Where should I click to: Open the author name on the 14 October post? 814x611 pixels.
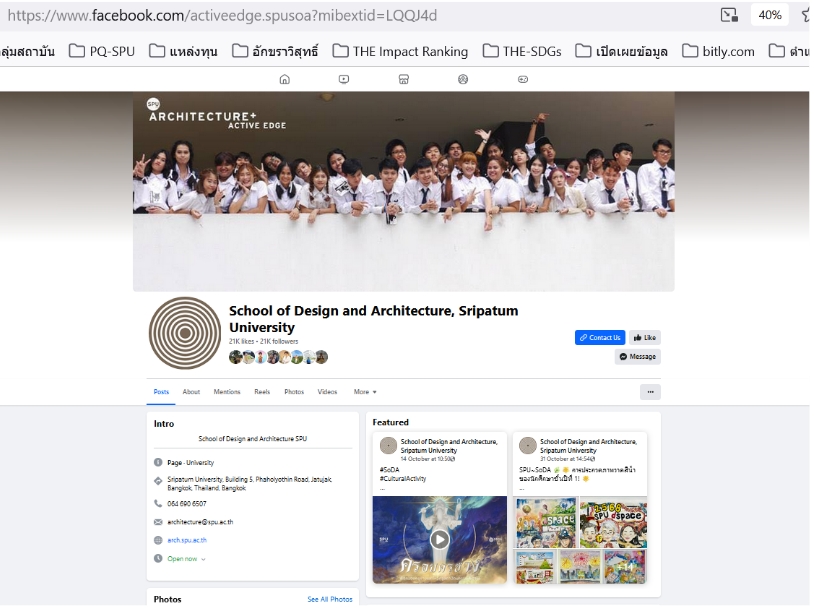(x=449, y=446)
